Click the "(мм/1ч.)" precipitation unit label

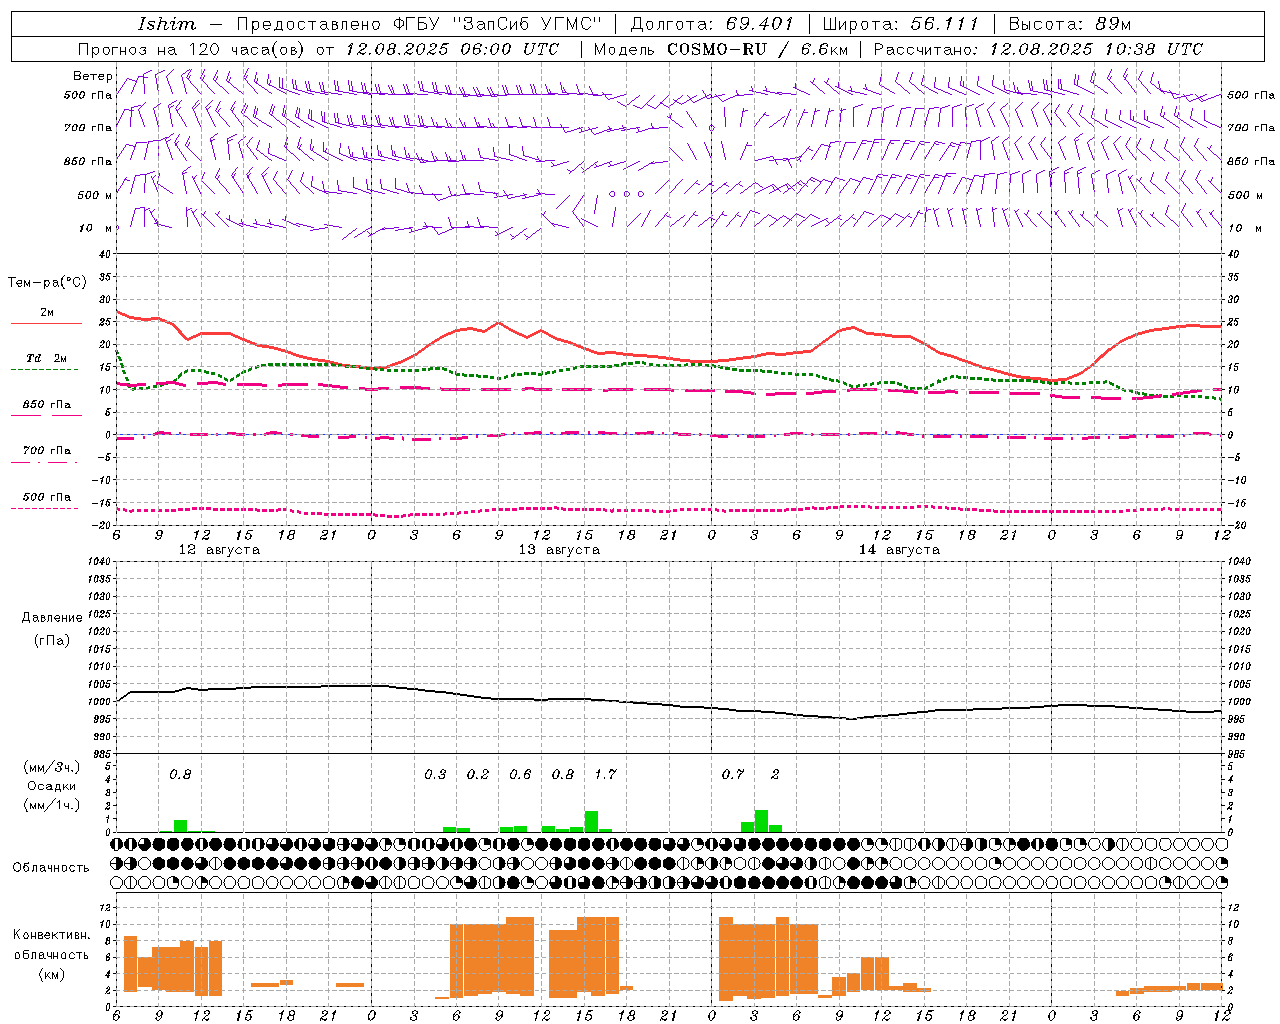pos(52,805)
